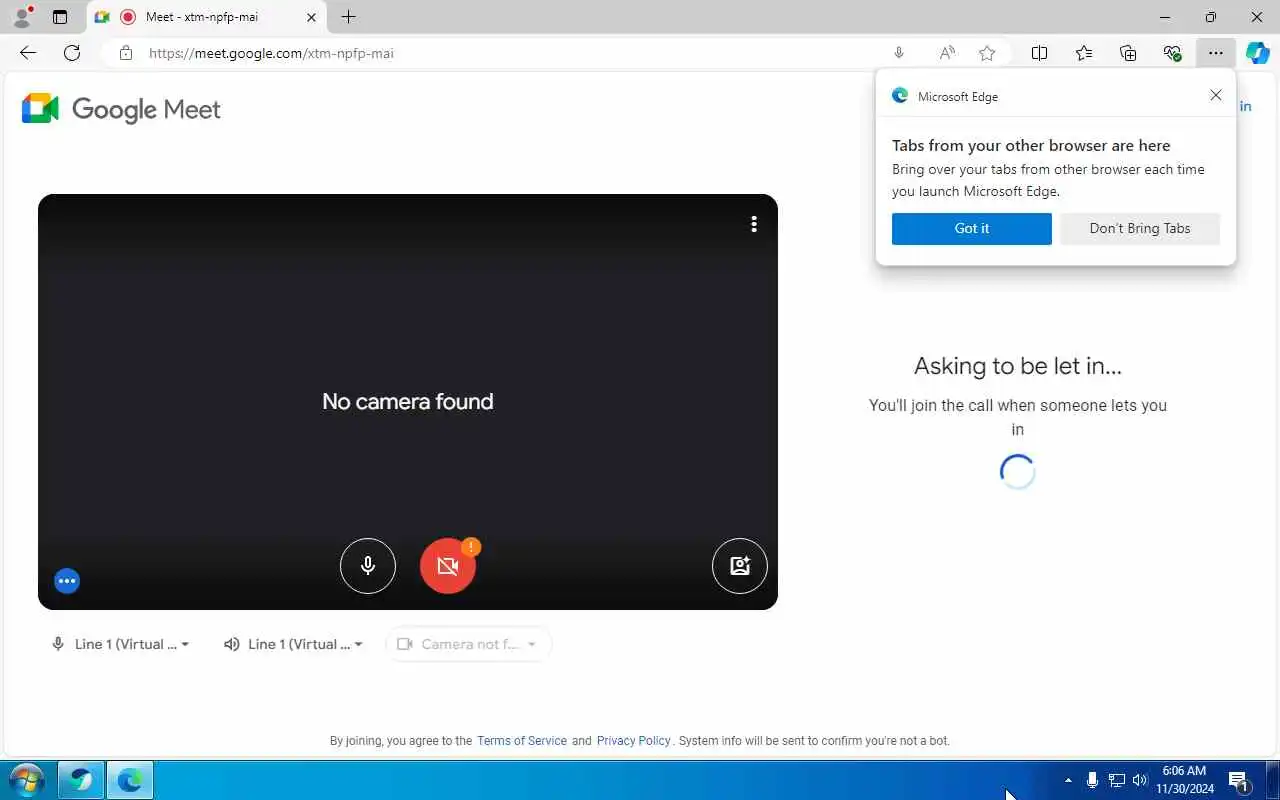1280x800 pixels.
Task: Open Privacy Policy link
Action: pyautogui.click(x=634, y=741)
